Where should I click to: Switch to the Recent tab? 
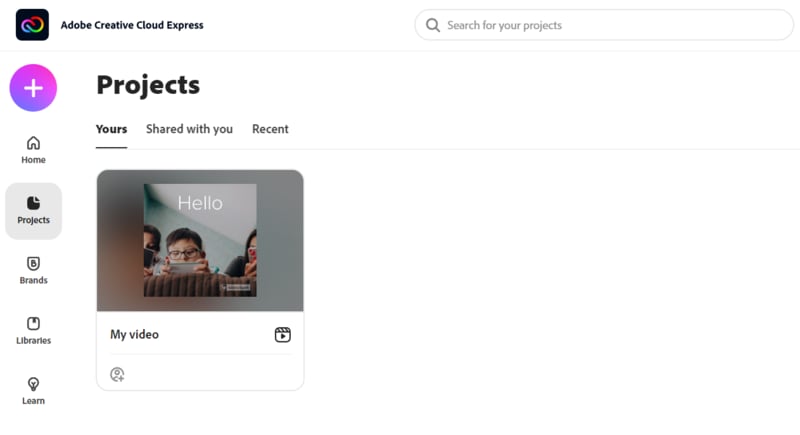[270, 129]
